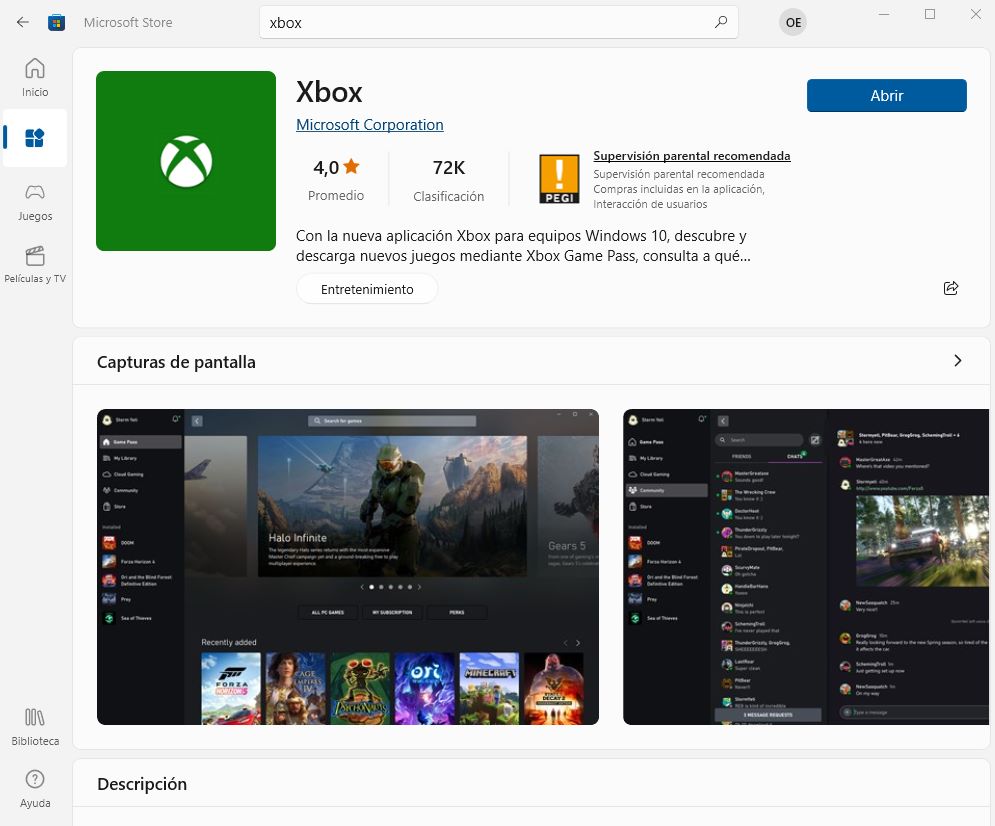This screenshot has width=995, height=826.
Task: Open Supervisión parental recomendada link
Action: coord(691,156)
